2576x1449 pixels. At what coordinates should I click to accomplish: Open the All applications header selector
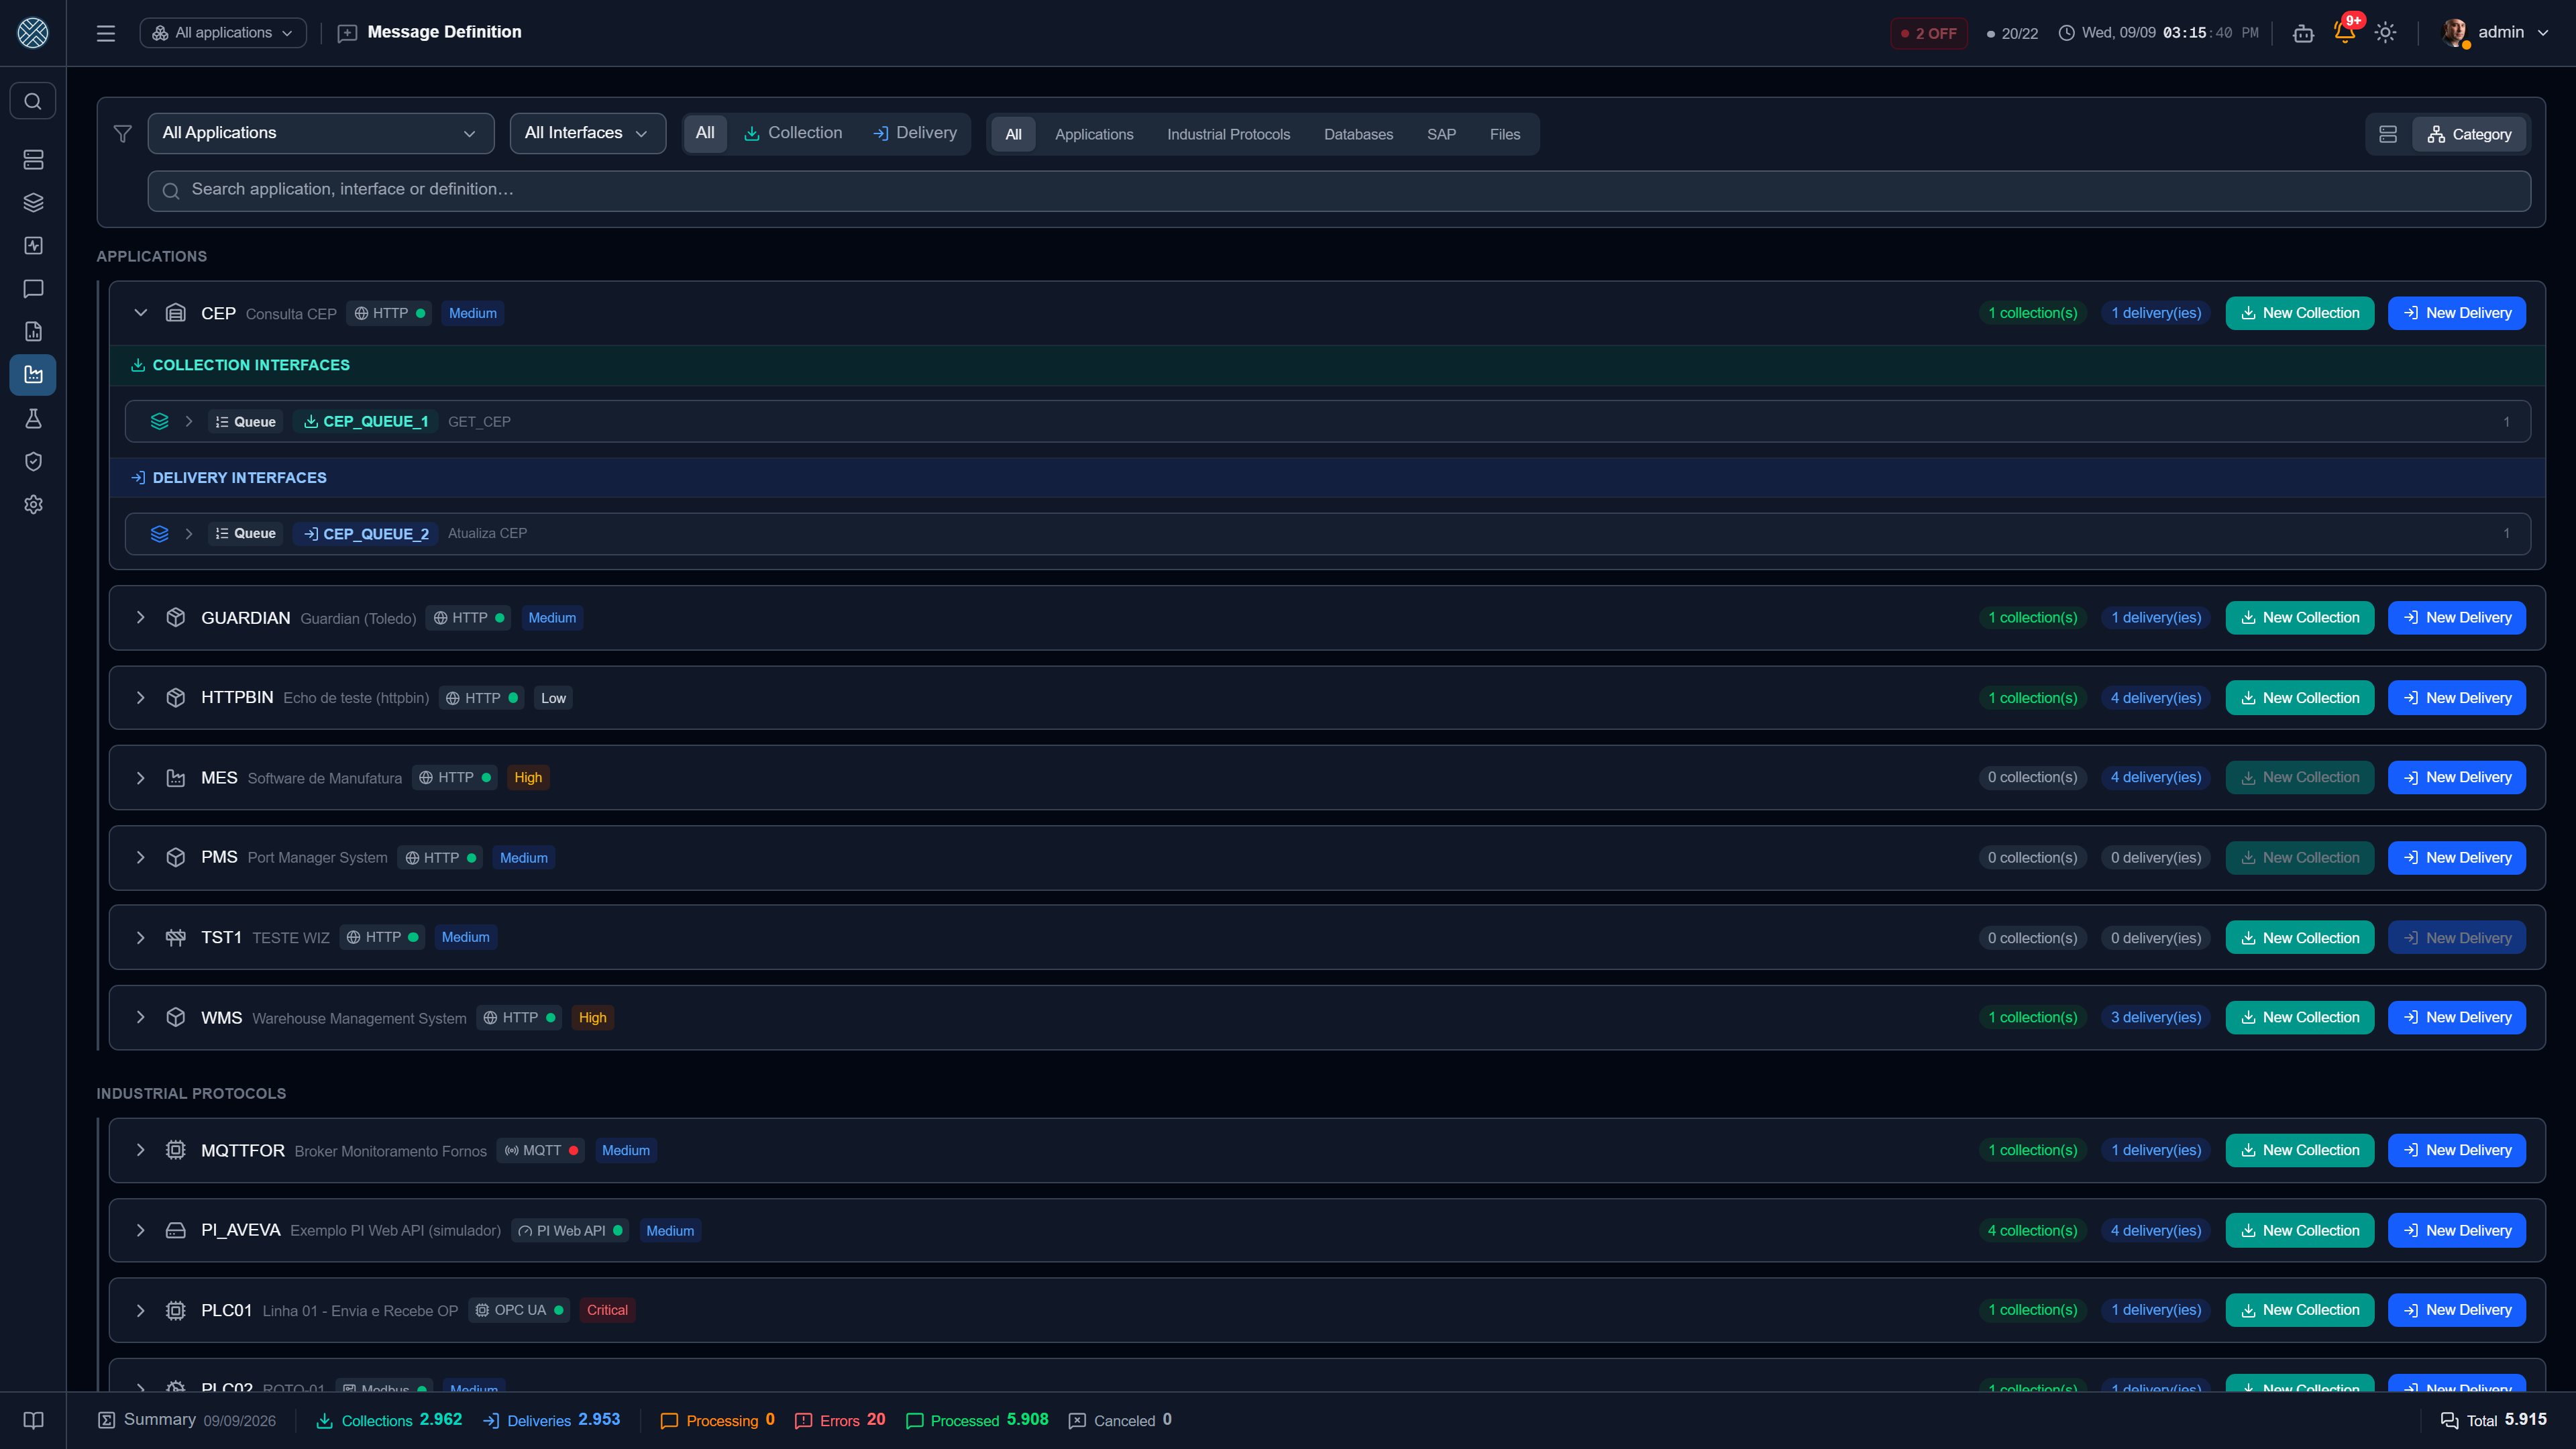(x=224, y=33)
